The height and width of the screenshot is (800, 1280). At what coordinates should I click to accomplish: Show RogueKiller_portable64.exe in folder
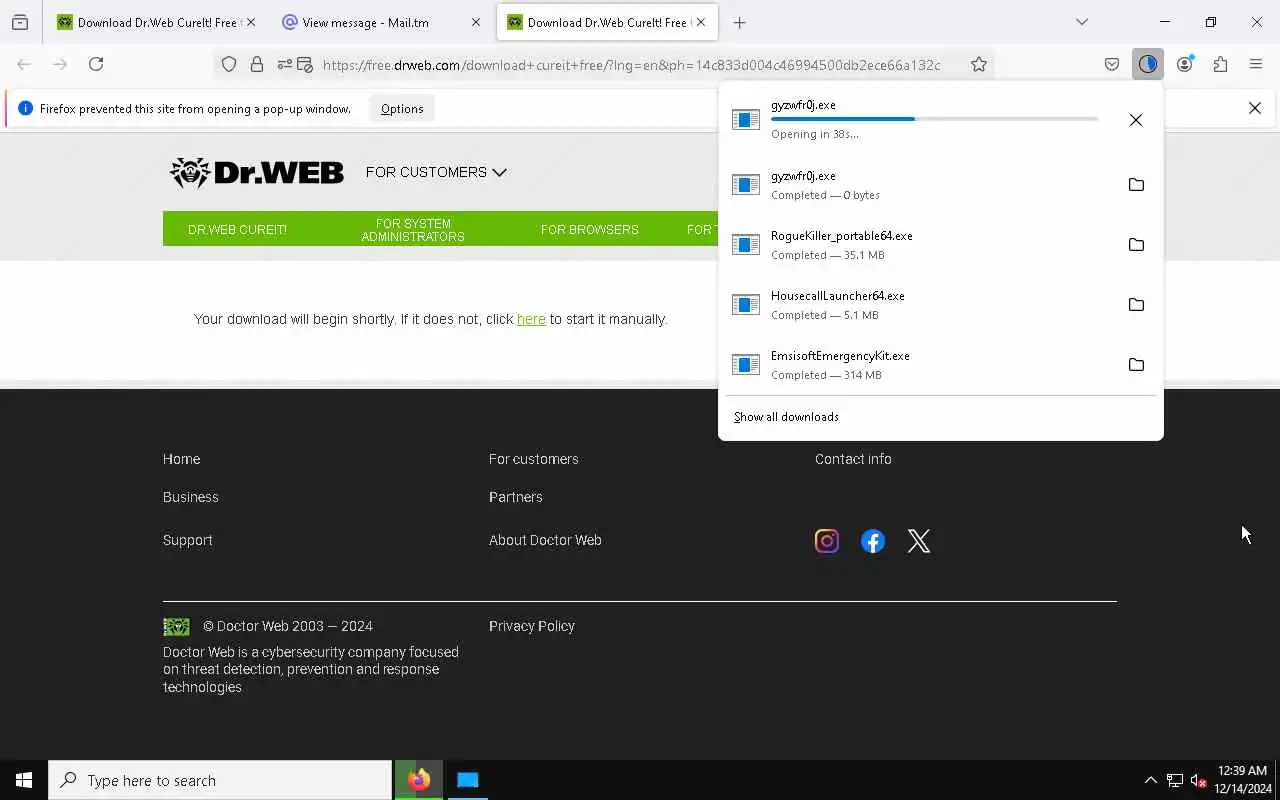click(1136, 245)
